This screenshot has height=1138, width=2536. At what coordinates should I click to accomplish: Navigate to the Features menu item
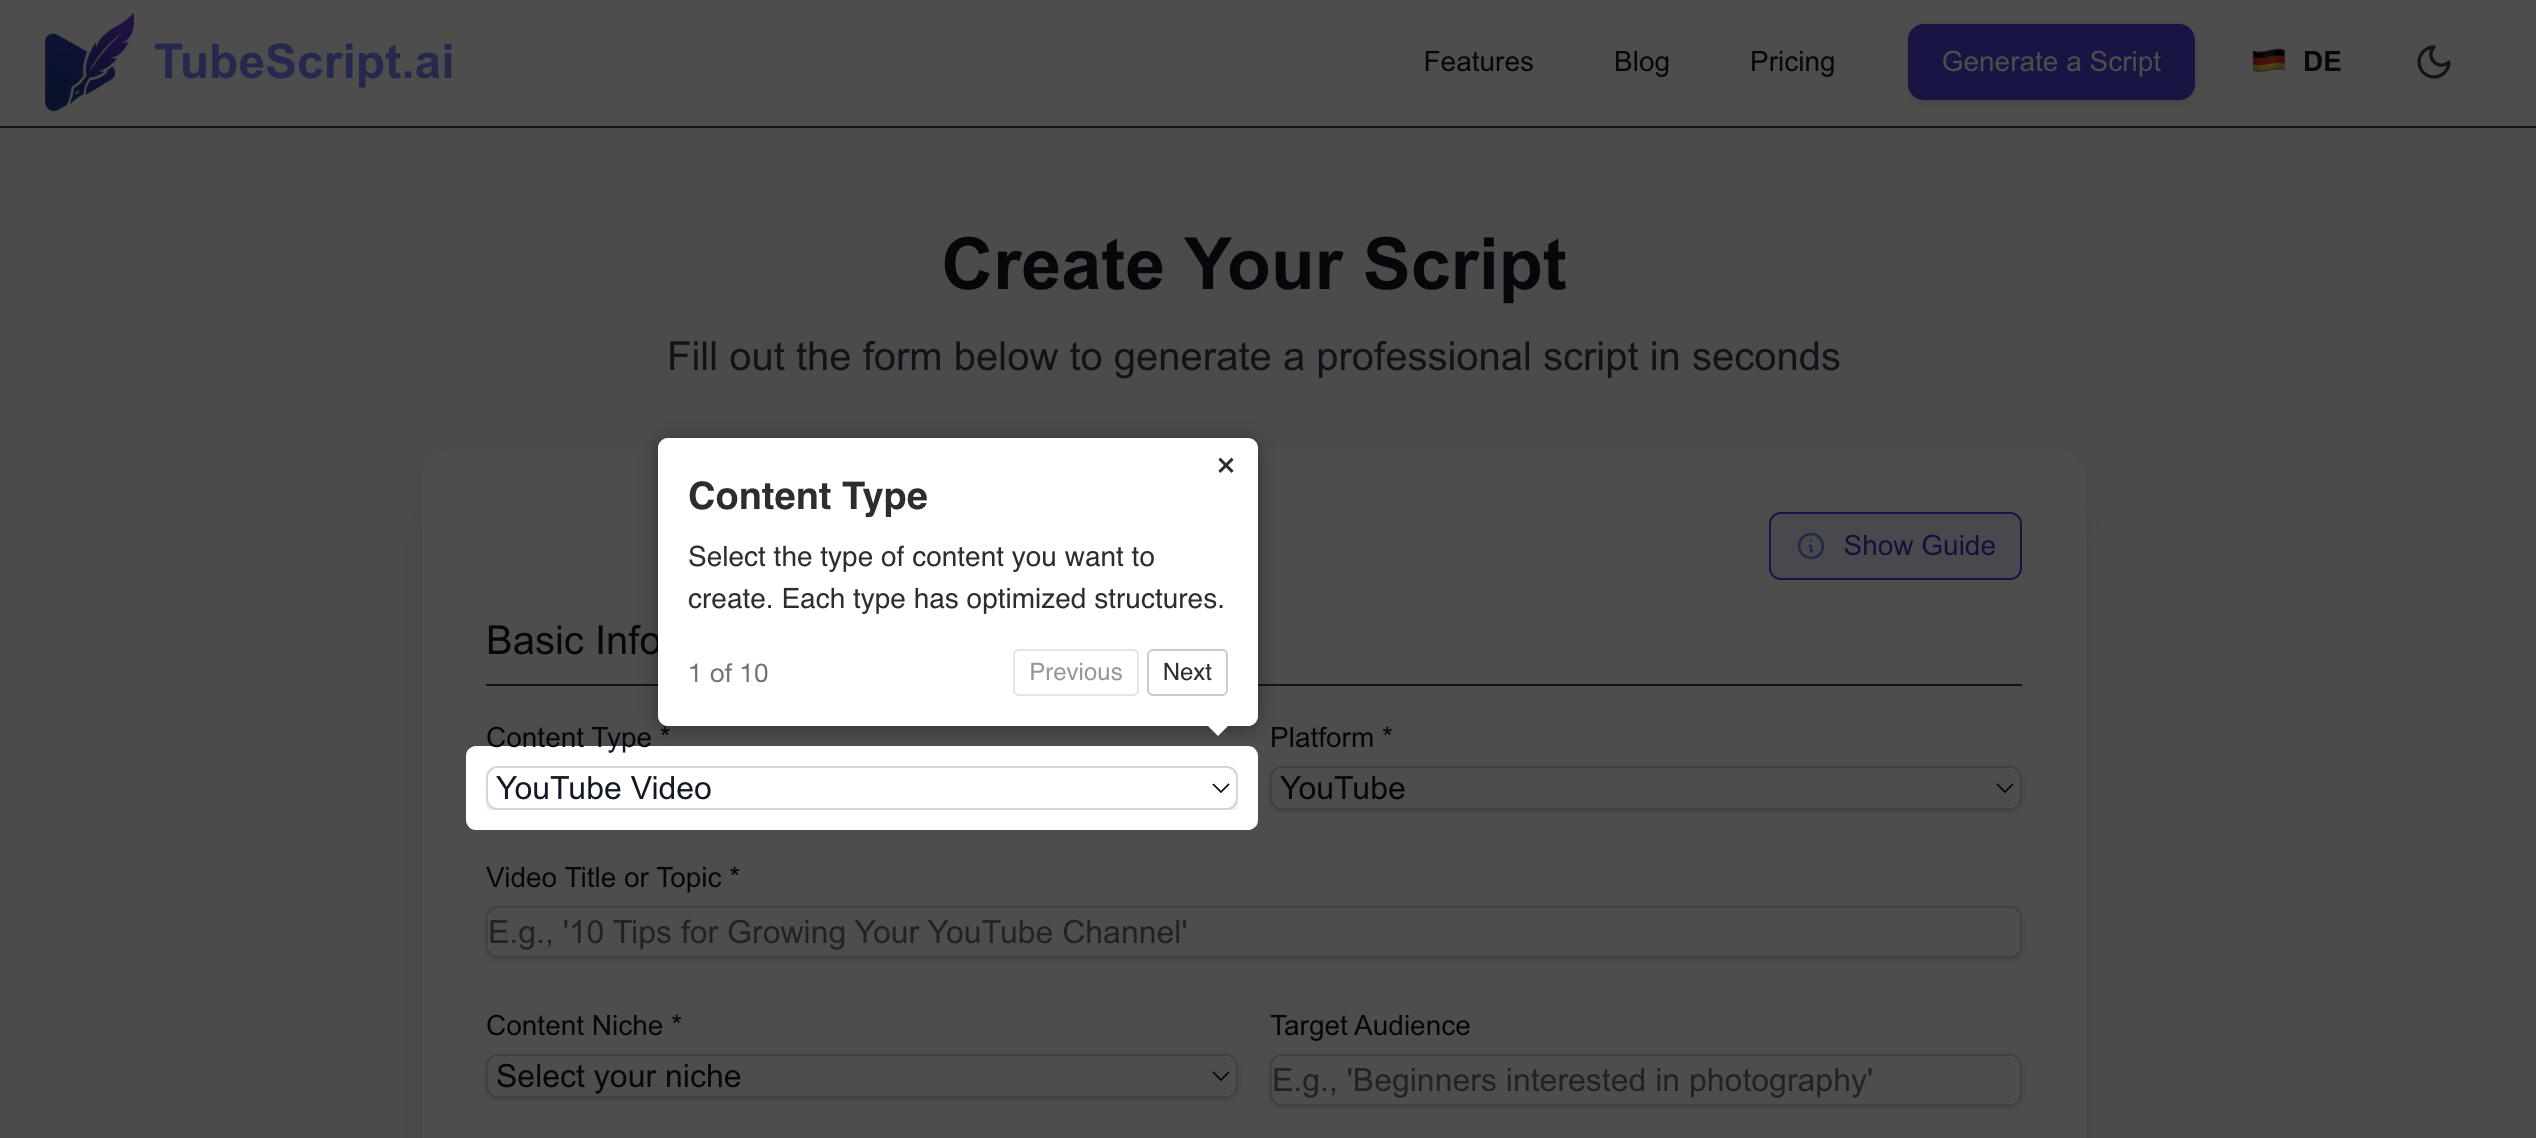1478,61
